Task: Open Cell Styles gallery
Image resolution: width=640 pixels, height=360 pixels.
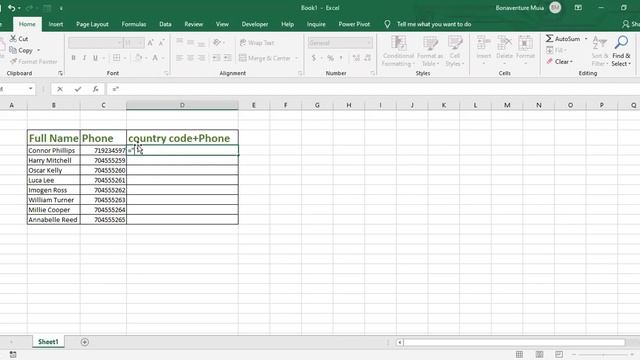Action: click(454, 51)
